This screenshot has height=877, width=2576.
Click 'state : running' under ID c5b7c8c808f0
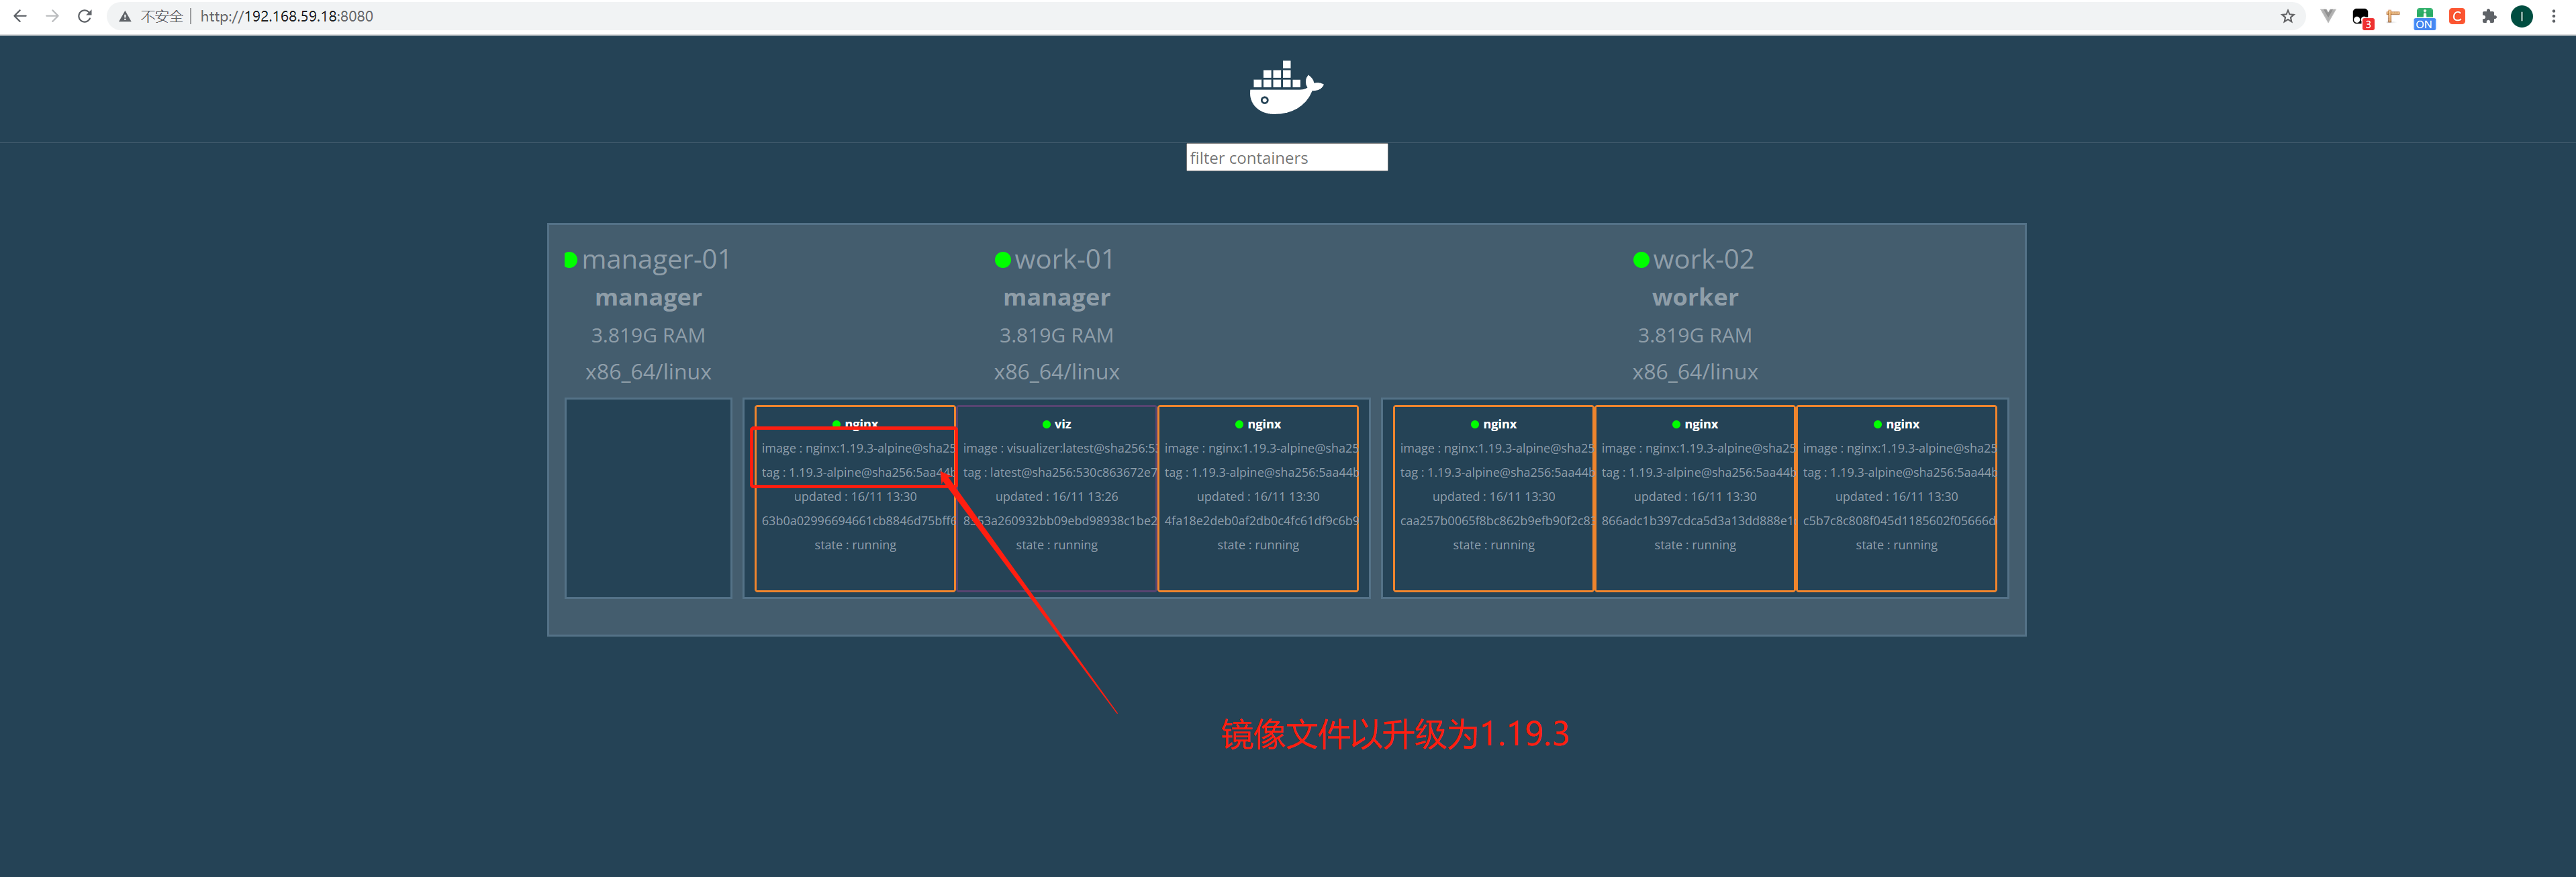(1896, 545)
